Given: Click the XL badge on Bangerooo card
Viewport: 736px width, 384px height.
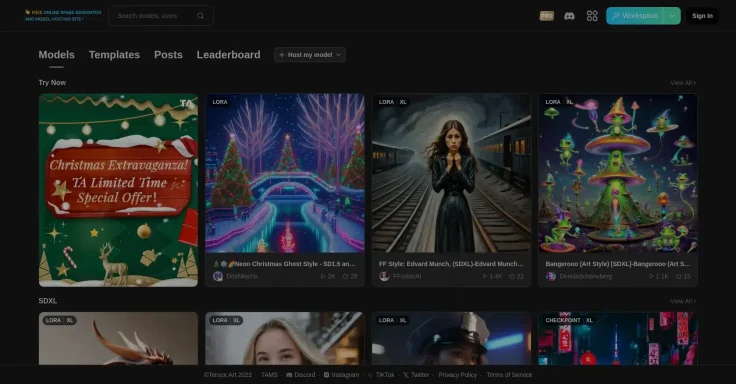Looking at the screenshot, I should 569,102.
